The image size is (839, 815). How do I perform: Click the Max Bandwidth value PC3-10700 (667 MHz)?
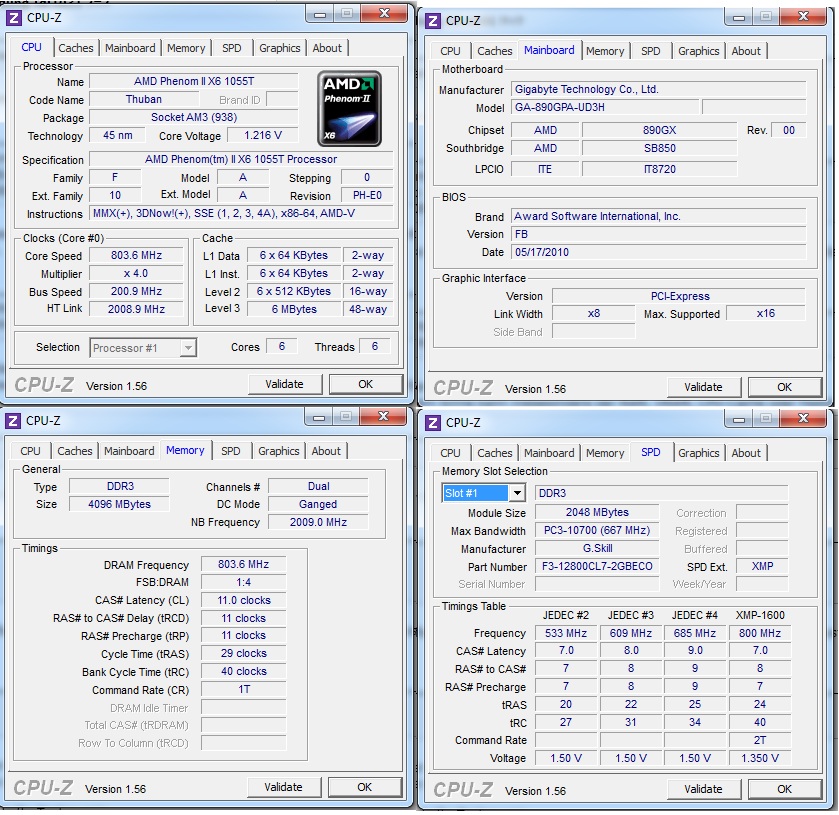[597, 530]
